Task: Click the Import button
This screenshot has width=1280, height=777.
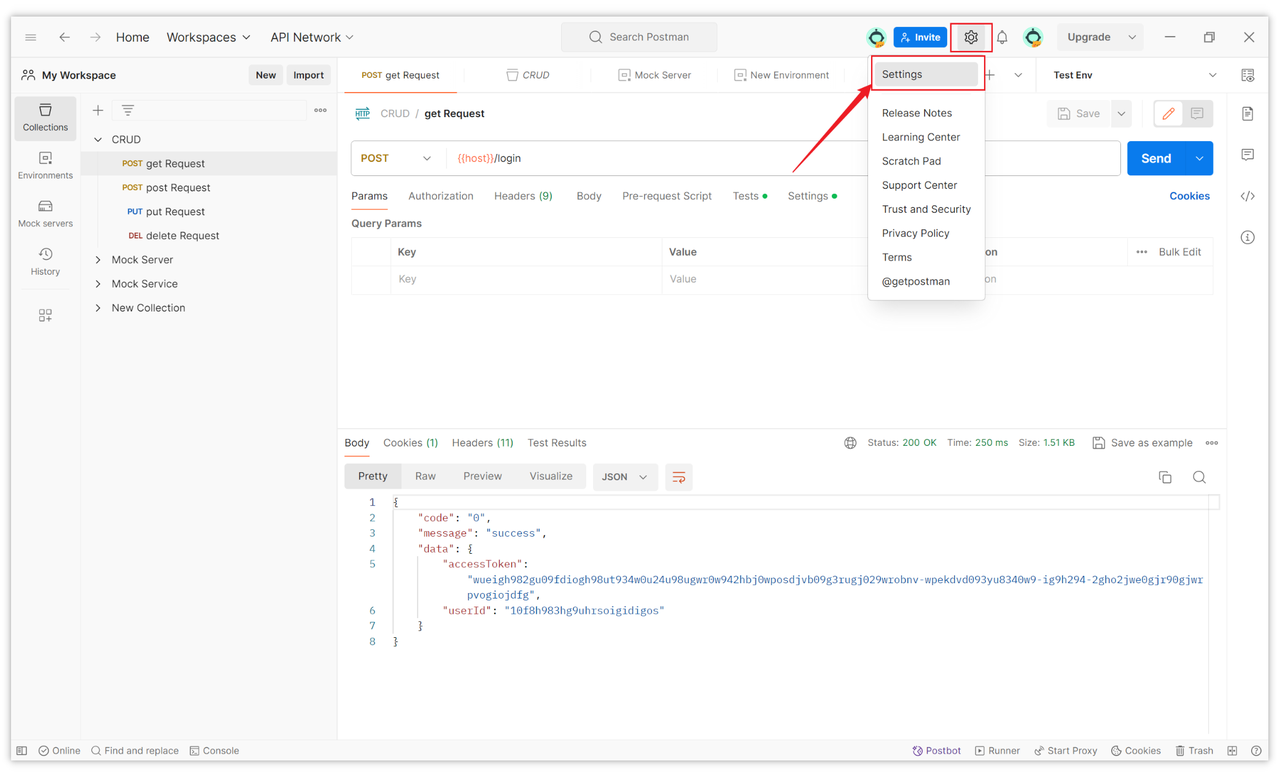Action: point(308,75)
